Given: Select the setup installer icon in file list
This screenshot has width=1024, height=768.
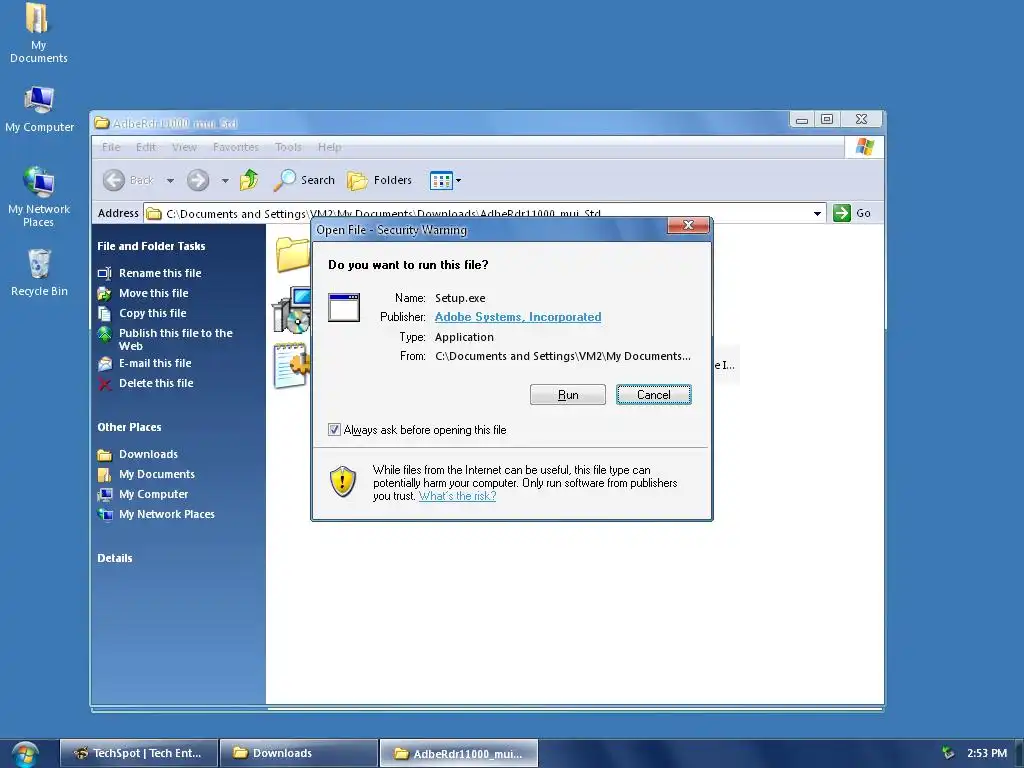Looking at the screenshot, I should coord(291,310).
